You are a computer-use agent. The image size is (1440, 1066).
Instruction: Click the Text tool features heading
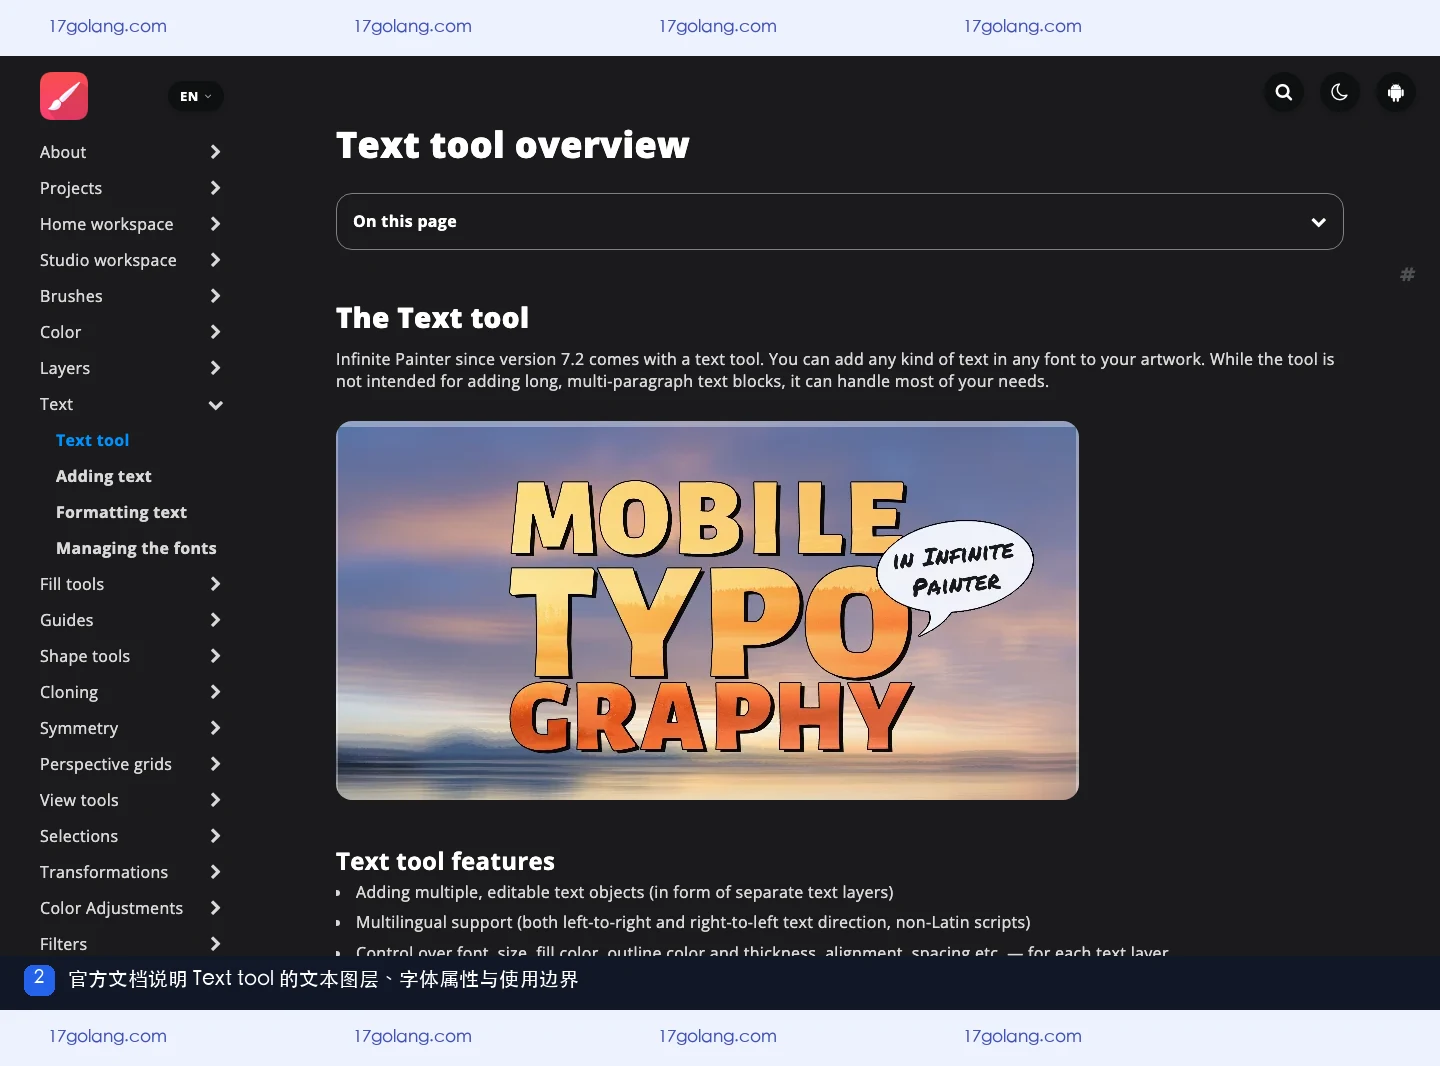(x=445, y=861)
